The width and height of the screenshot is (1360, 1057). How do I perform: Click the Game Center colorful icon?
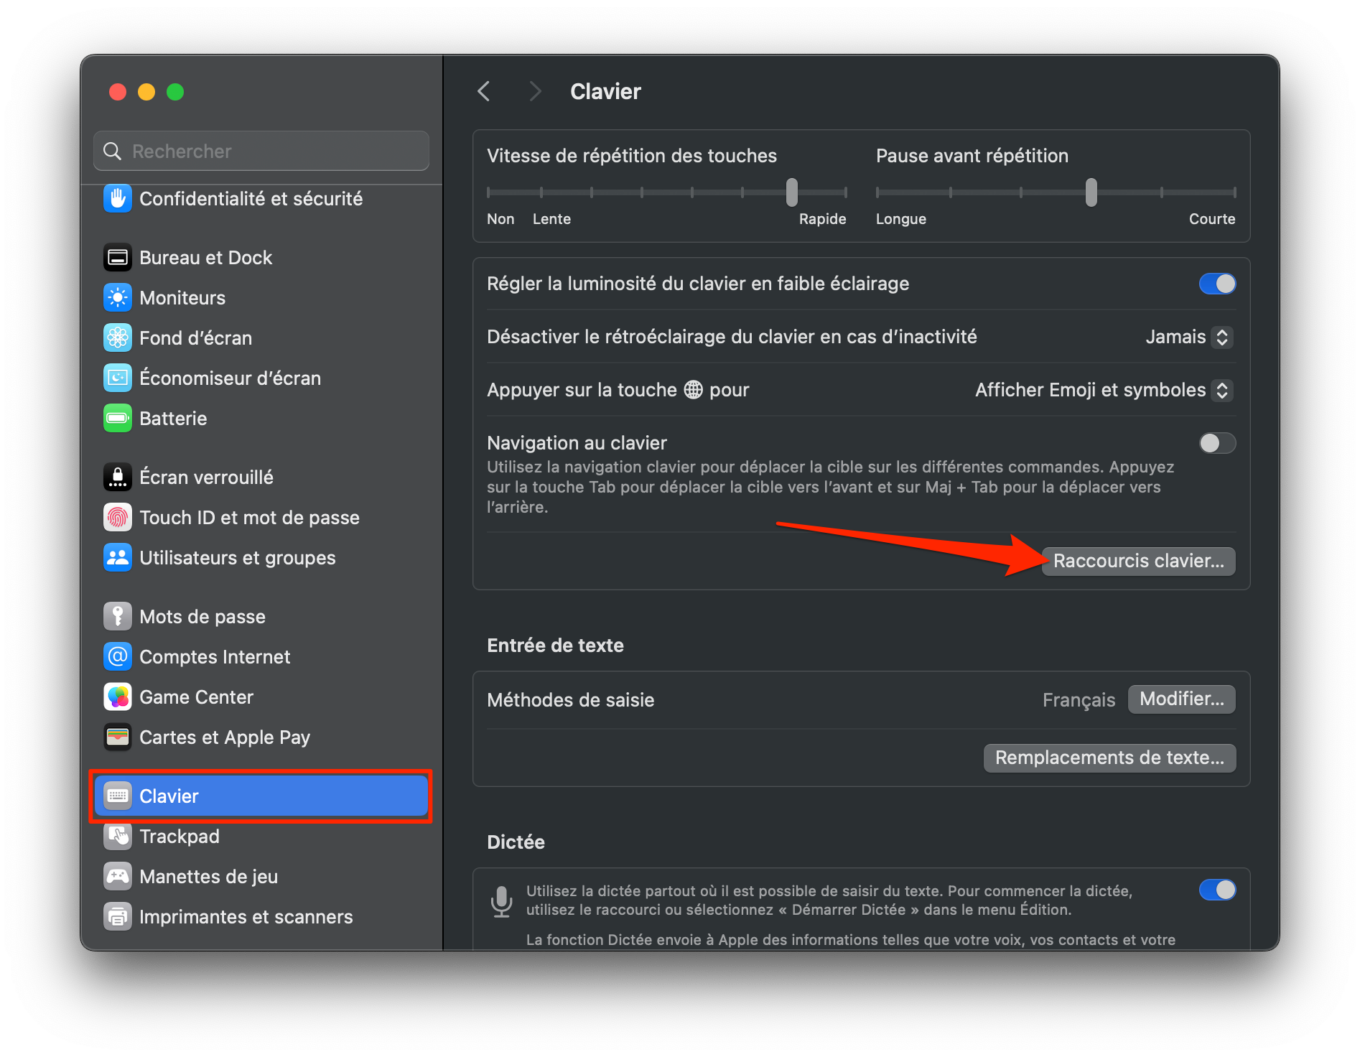[118, 697]
